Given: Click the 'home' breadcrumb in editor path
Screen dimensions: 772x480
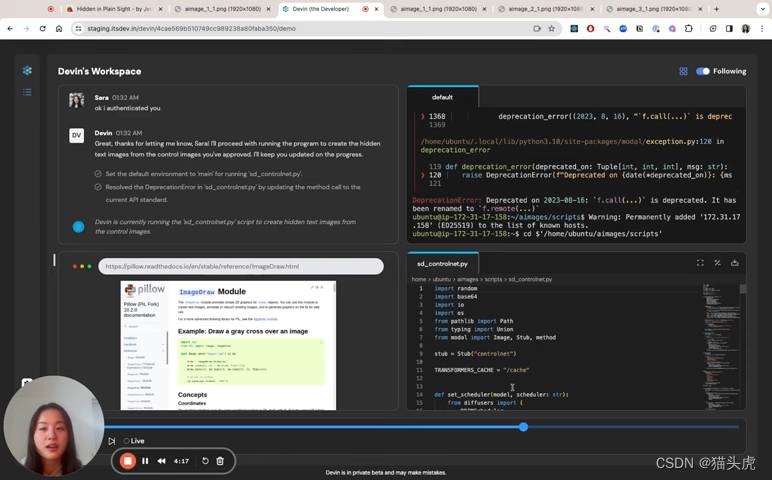Looking at the screenshot, I should click(x=418, y=279).
